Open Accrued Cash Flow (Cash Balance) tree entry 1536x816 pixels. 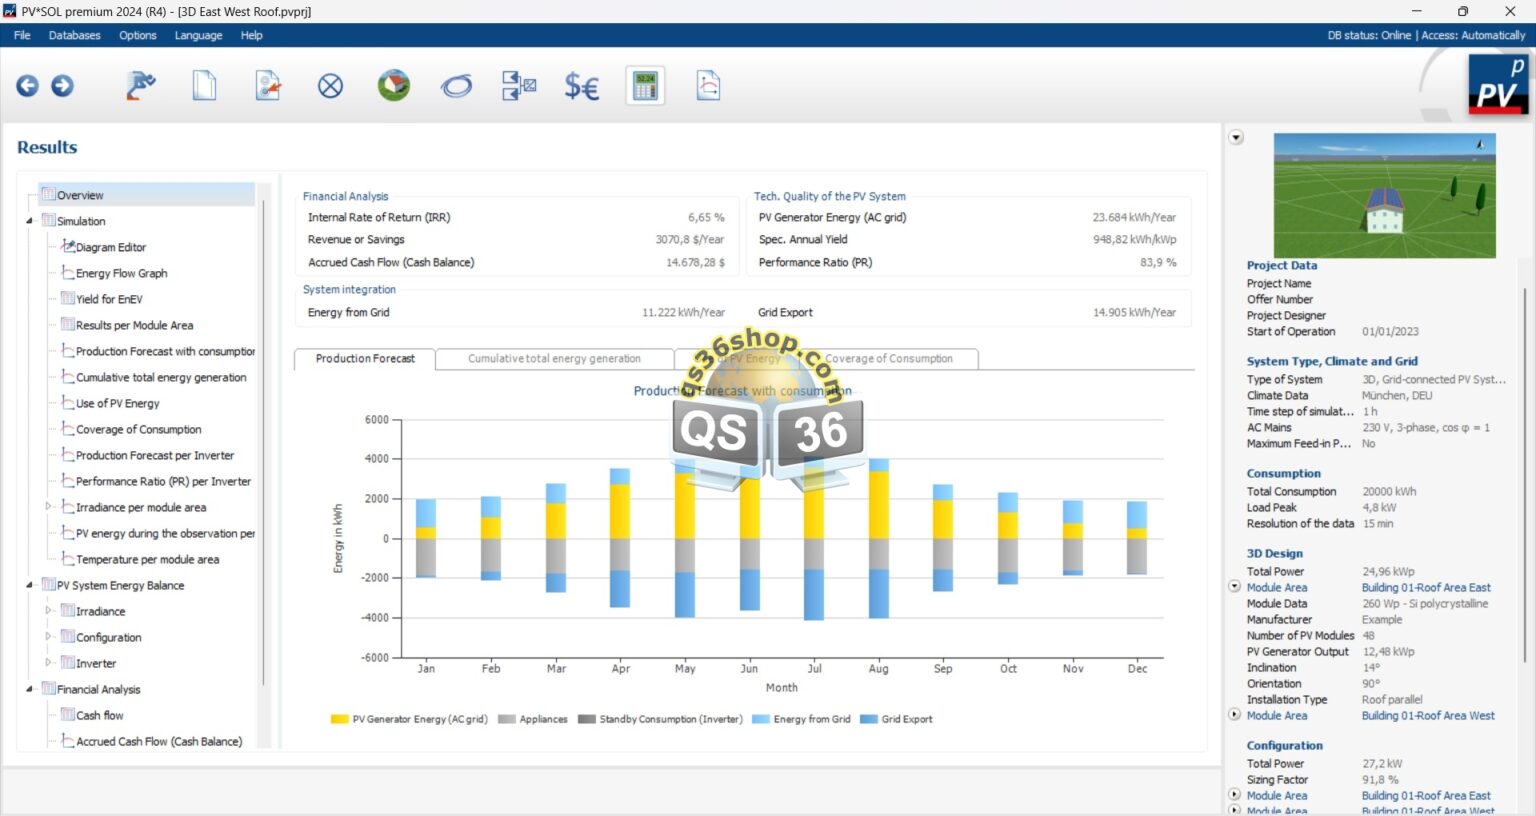click(159, 741)
